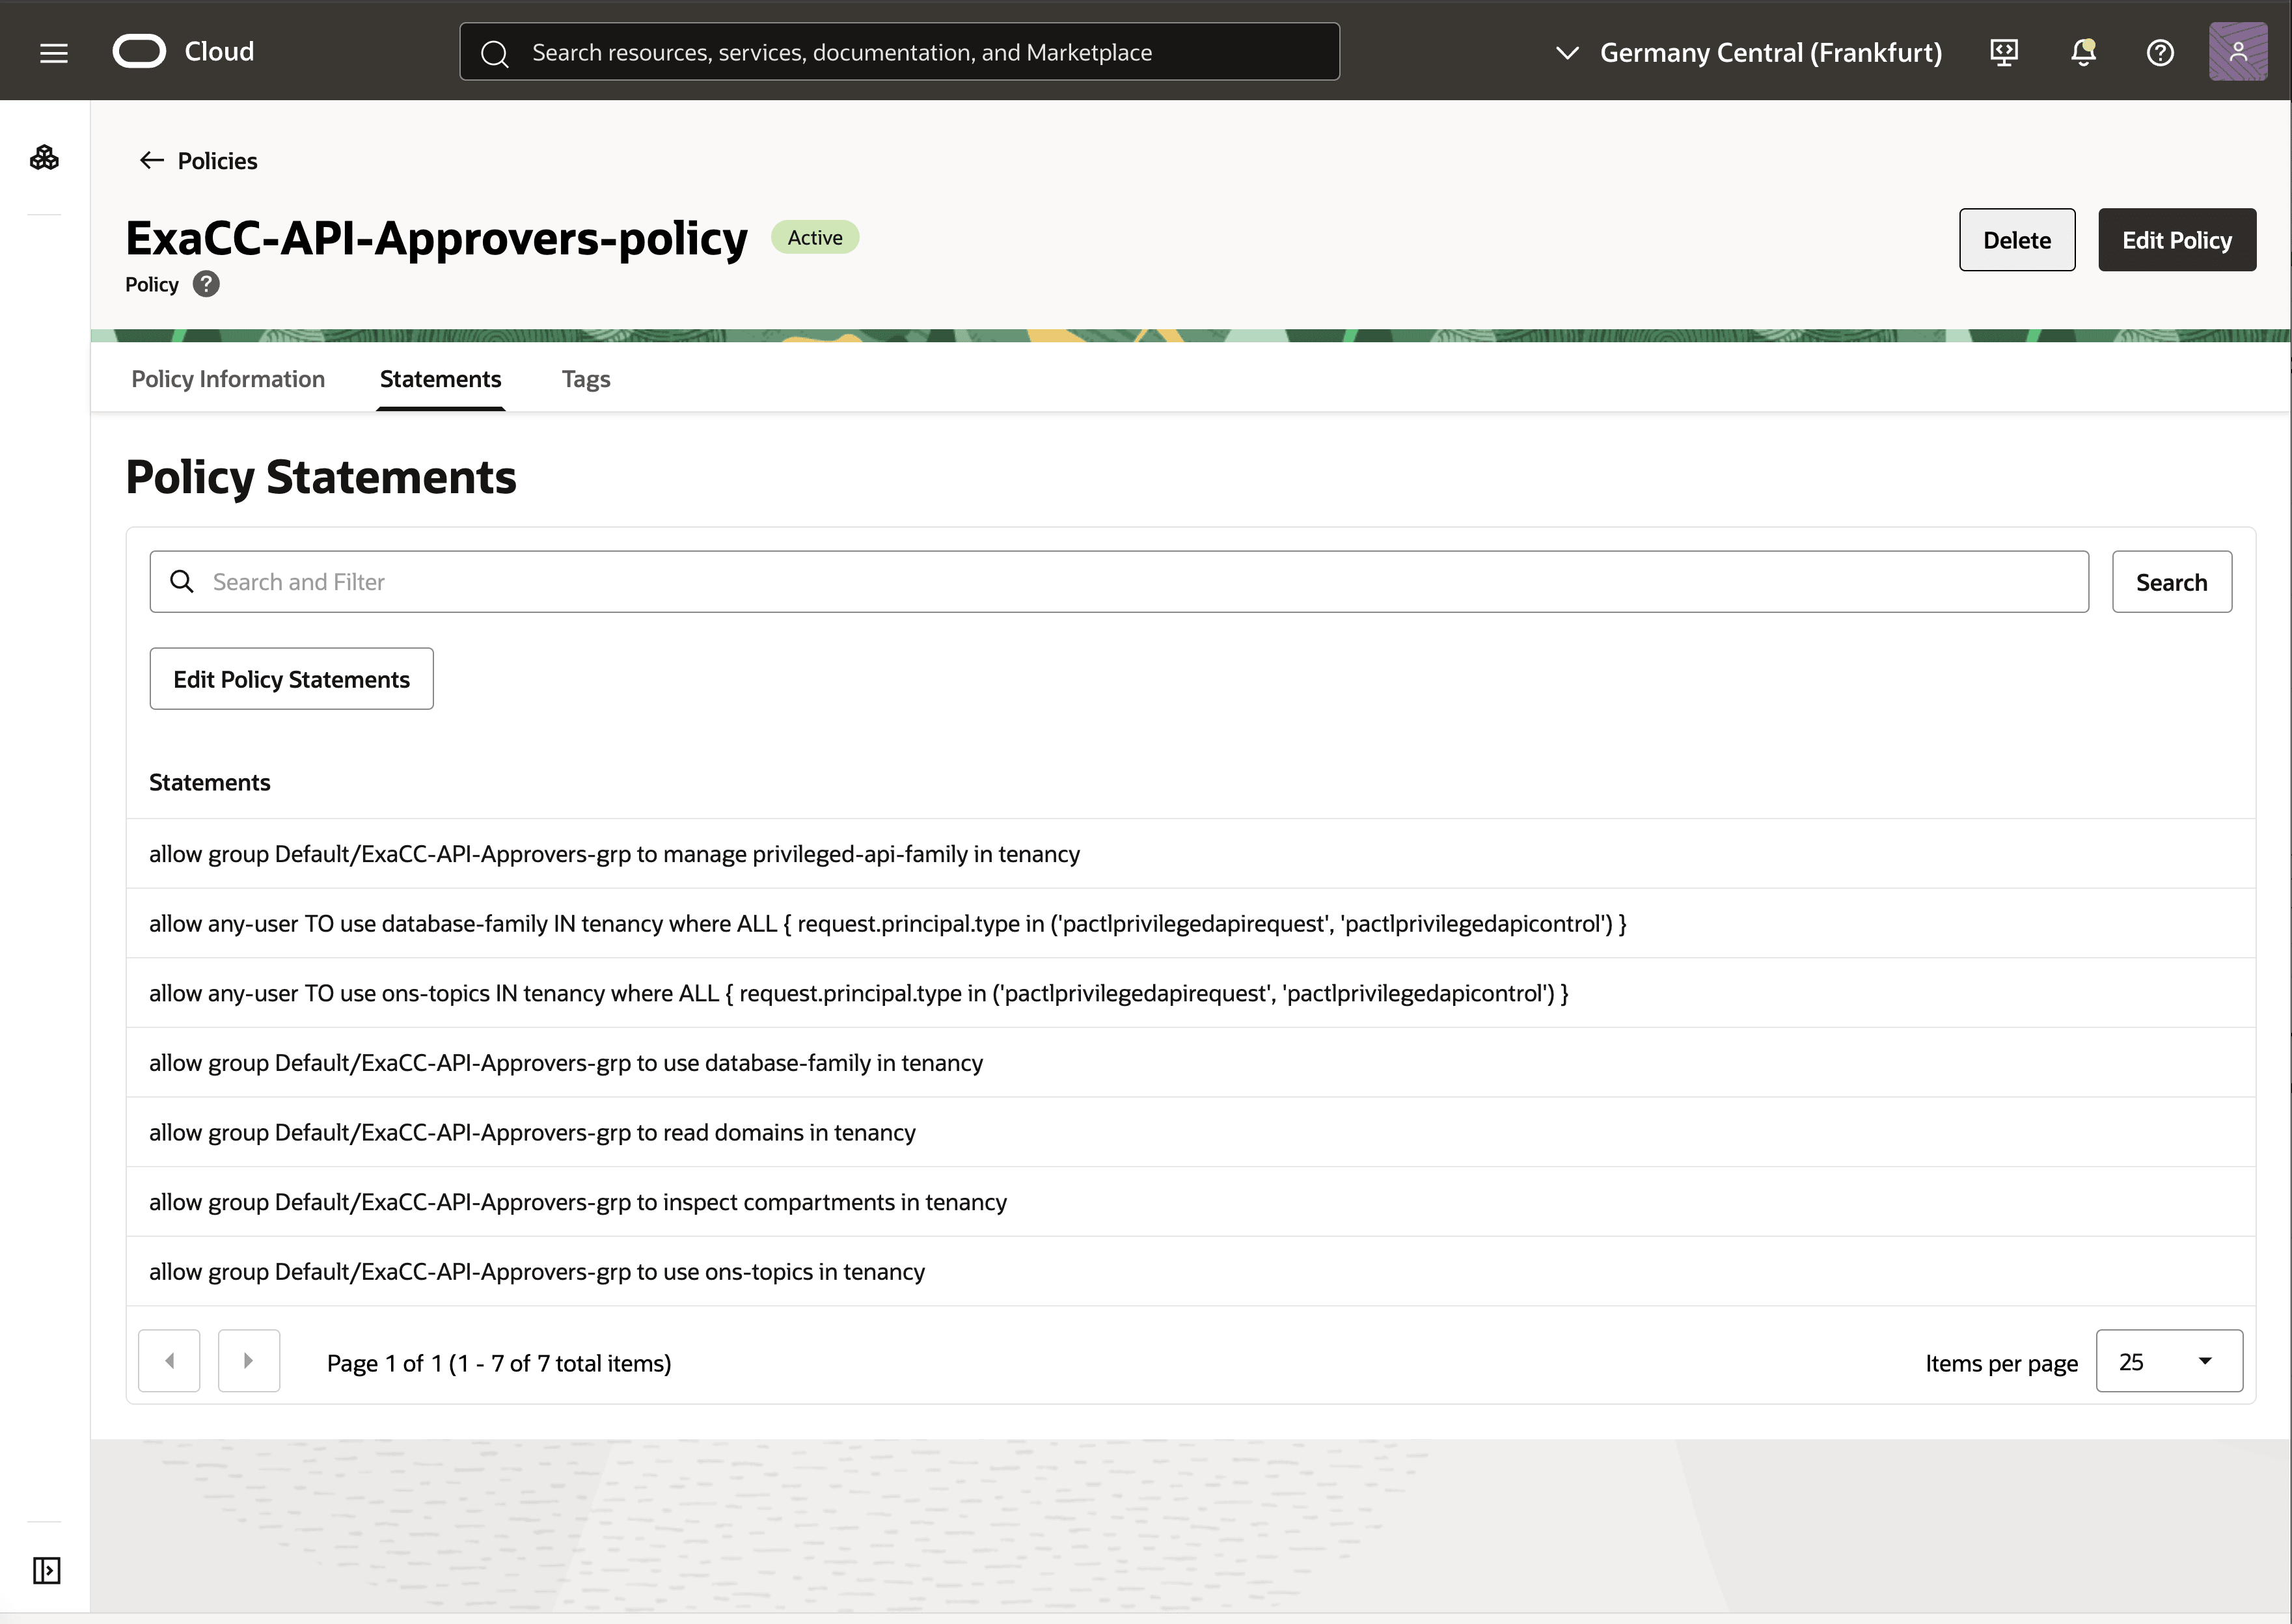The width and height of the screenshot is (2292, 1624).
Task: Switch to the Policy Information tab
Action: tap(228, 379)
